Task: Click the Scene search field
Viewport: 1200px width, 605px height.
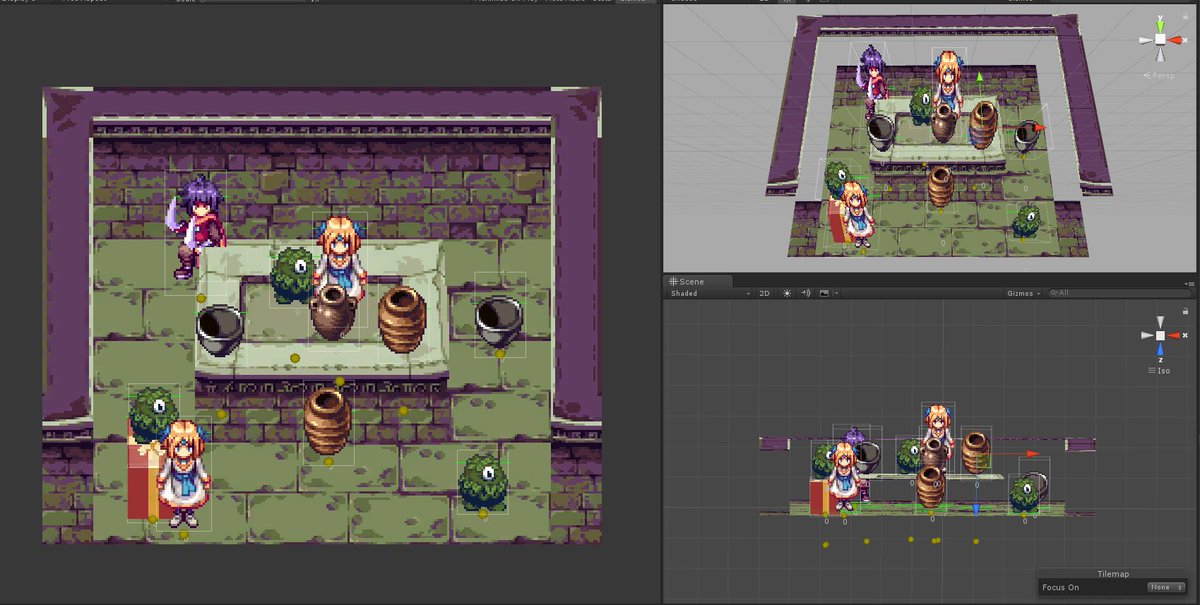Action: tap(1120, 294)
